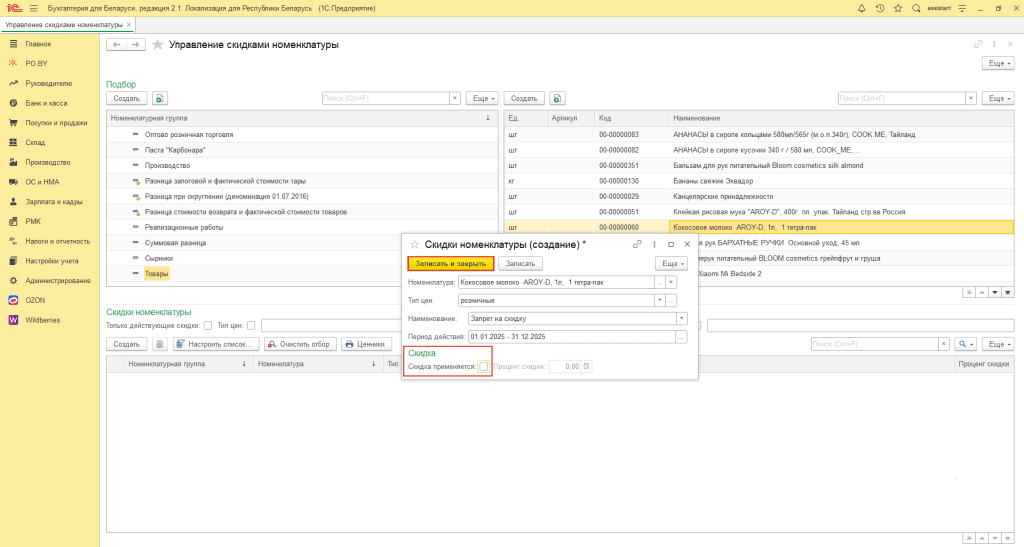Image resolution: width=1024 pixels, height=547 pixels.
Task: Star the Скидки номенклатуры dialog as favorite
Action: click(414, 244)
